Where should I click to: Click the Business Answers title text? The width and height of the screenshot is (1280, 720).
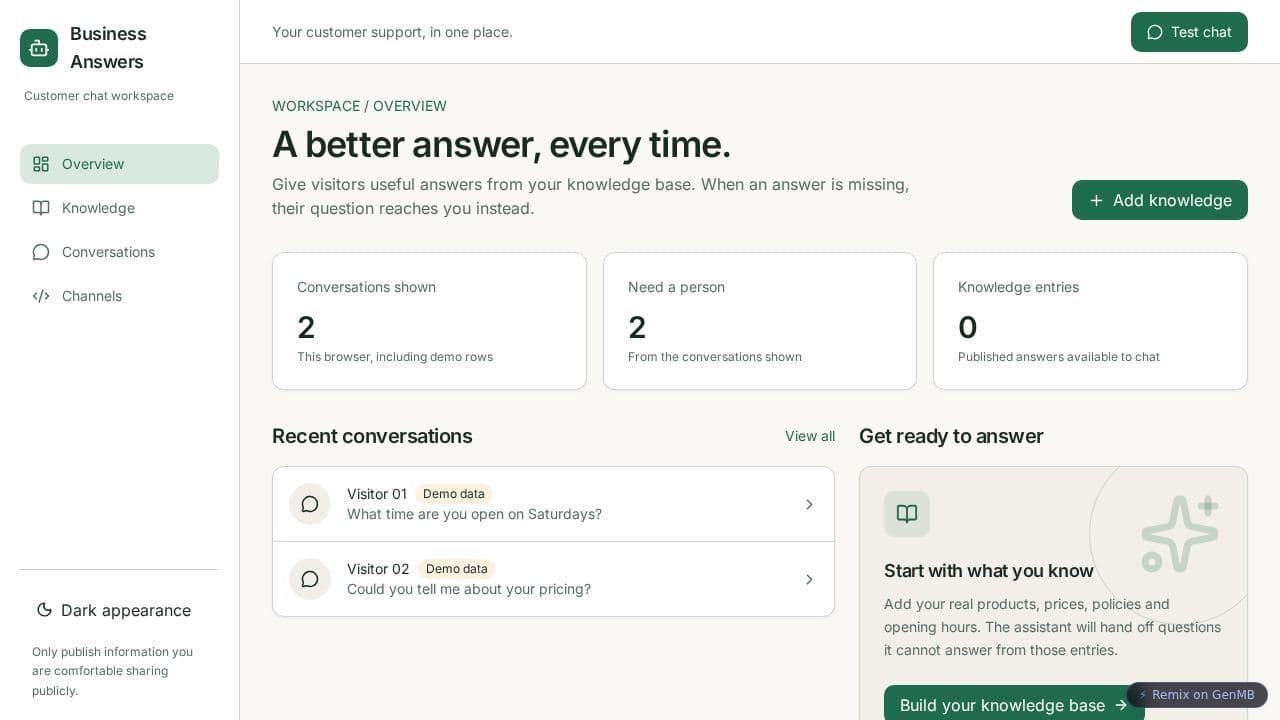(108, 48)
